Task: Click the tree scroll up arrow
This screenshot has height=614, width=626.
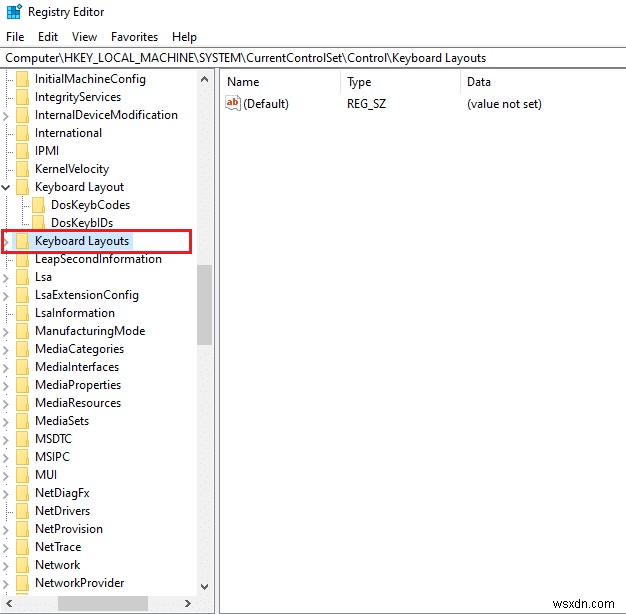Action: (x=204, y=79)
